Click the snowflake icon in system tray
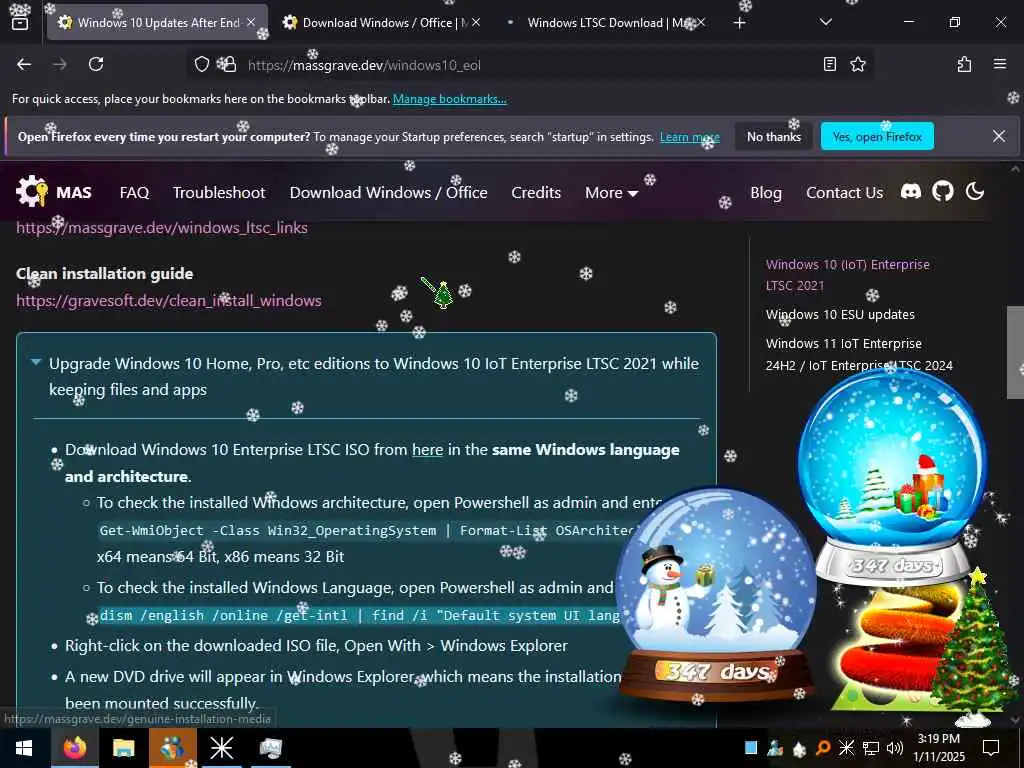The image size is (1024, 768). pyautogui.click(x=846, y=748)
